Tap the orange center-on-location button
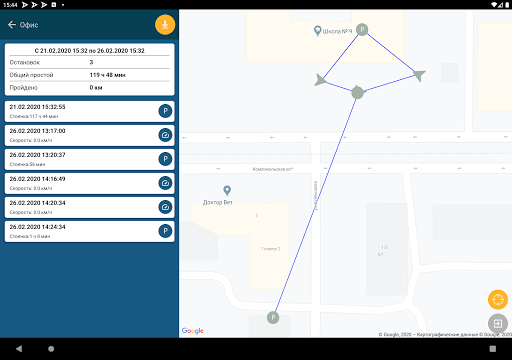The width and height of the screenshot is (512, 360). point(498,299)
